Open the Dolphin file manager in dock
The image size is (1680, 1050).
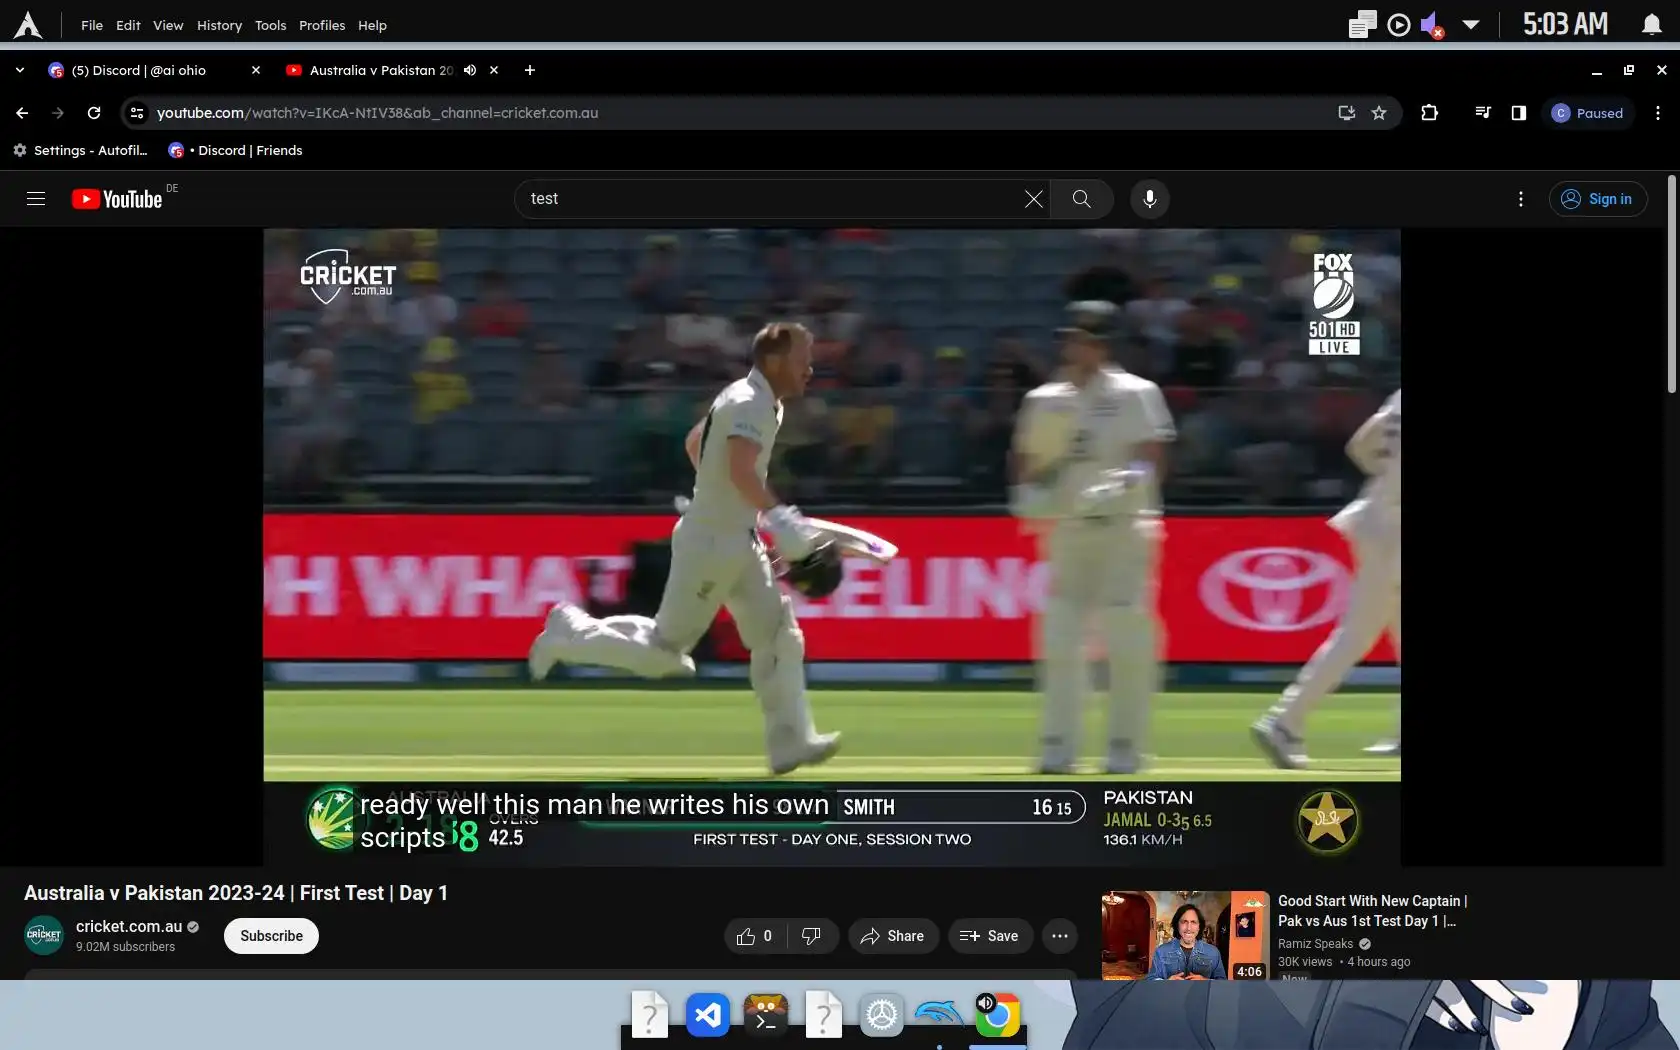point(939,1016)
